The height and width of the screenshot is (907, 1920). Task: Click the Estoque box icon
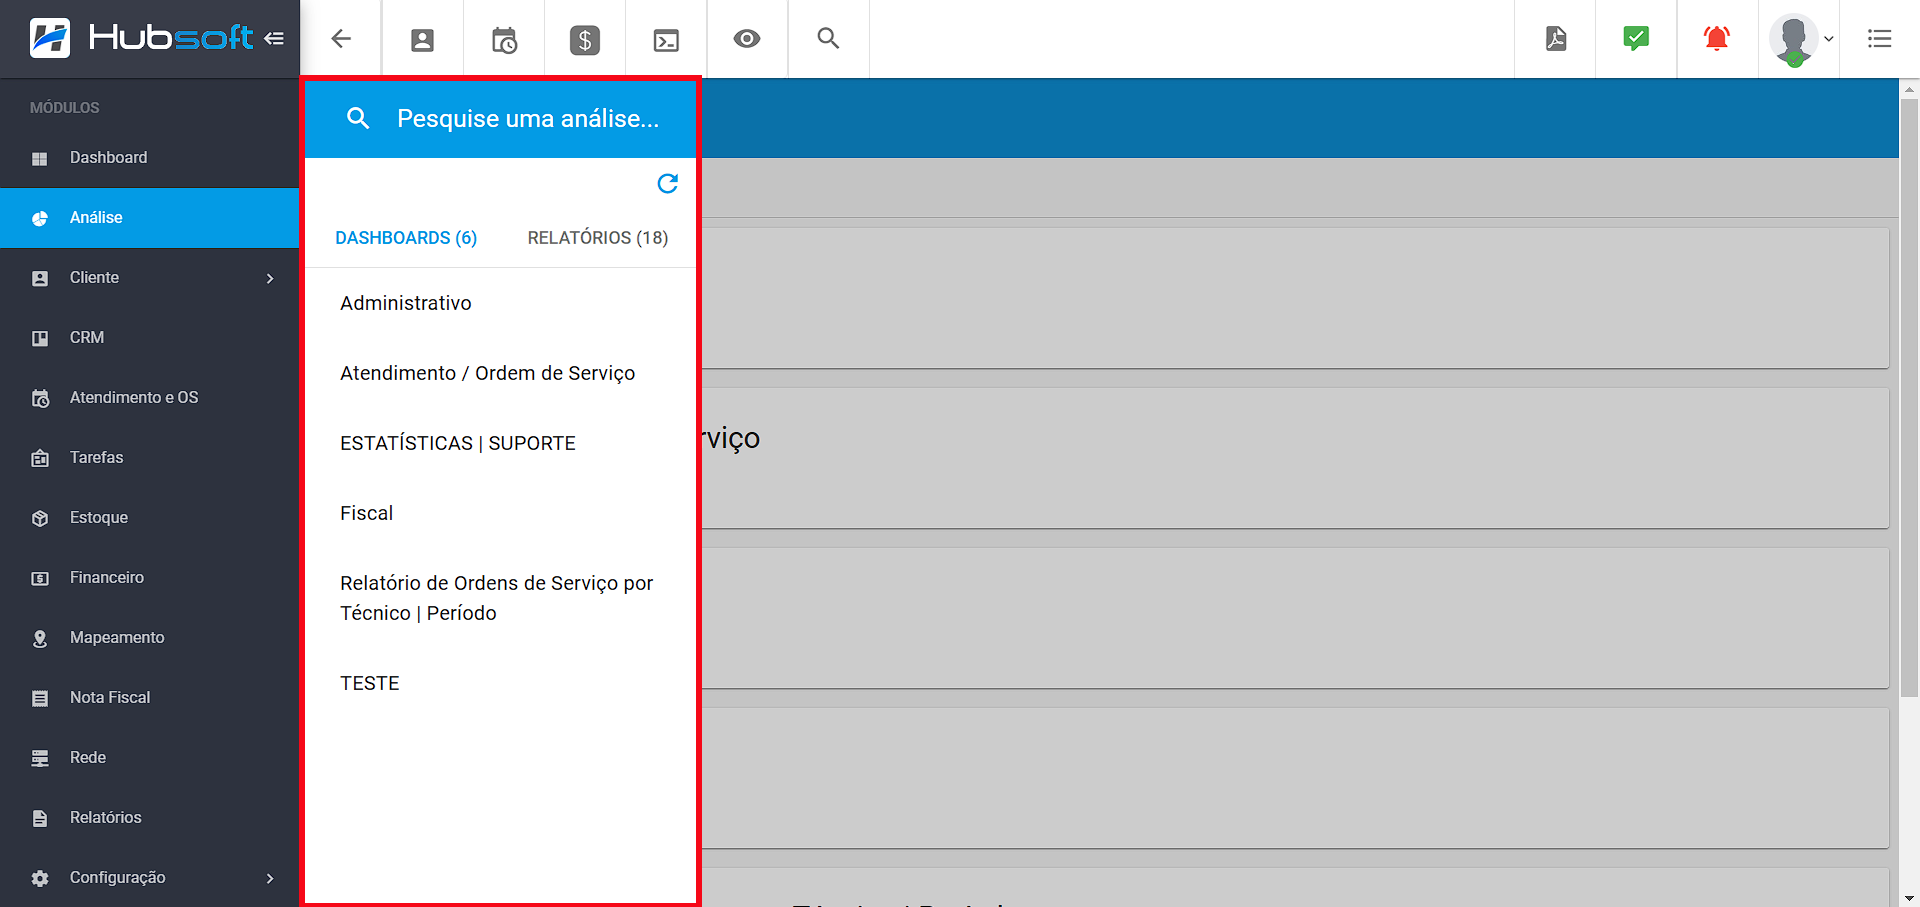tap(40, 519)
